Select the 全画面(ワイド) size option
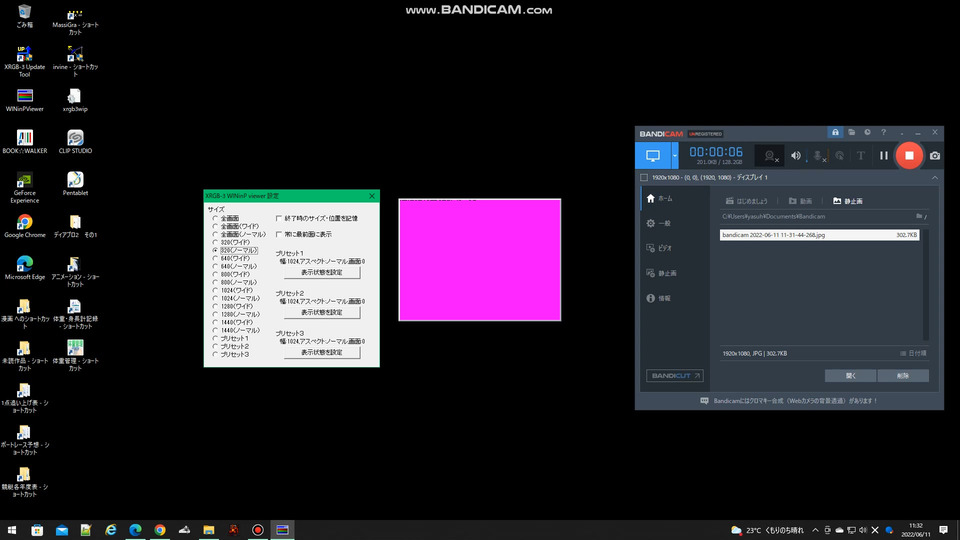The image size is (960, 540). (x=215, y=227)
